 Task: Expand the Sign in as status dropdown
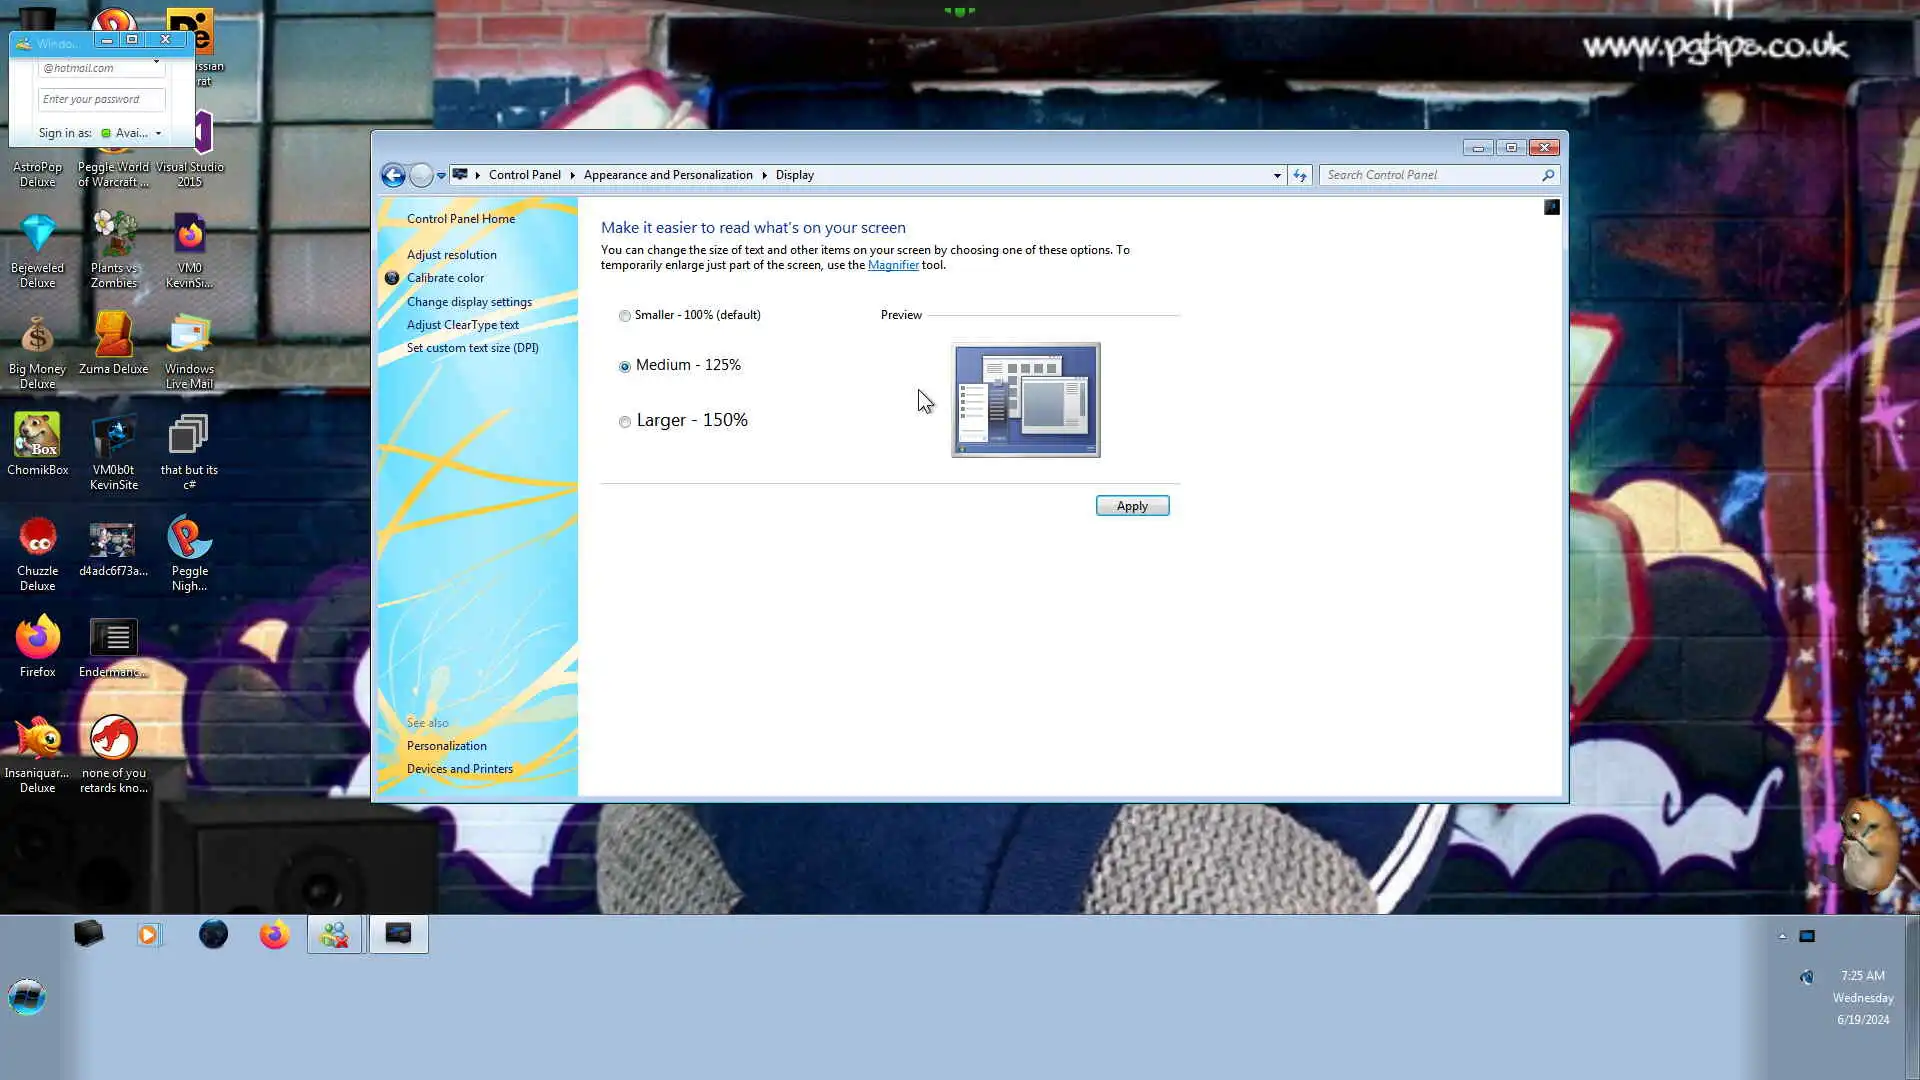(x=158, y=133)
